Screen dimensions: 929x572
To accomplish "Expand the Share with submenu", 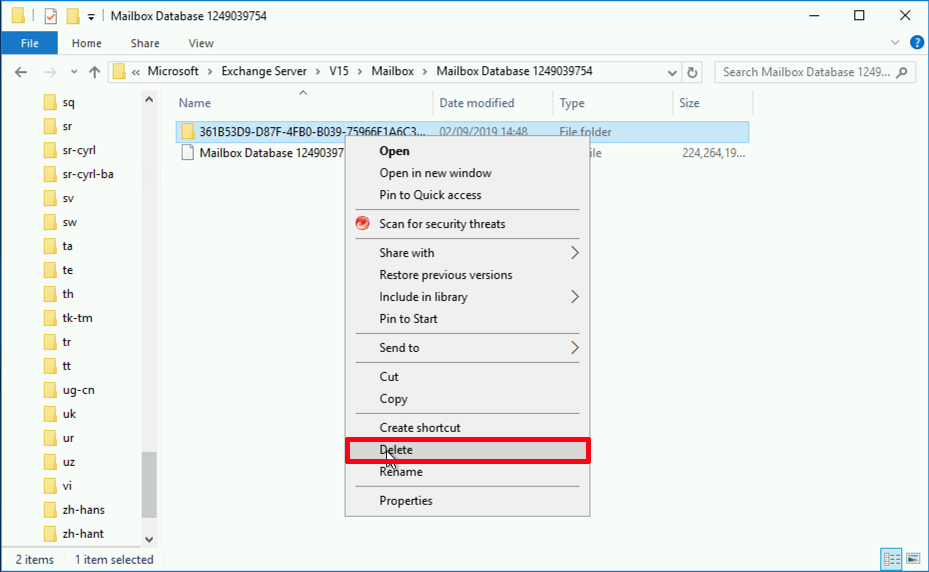I will (x=467, y=253).
